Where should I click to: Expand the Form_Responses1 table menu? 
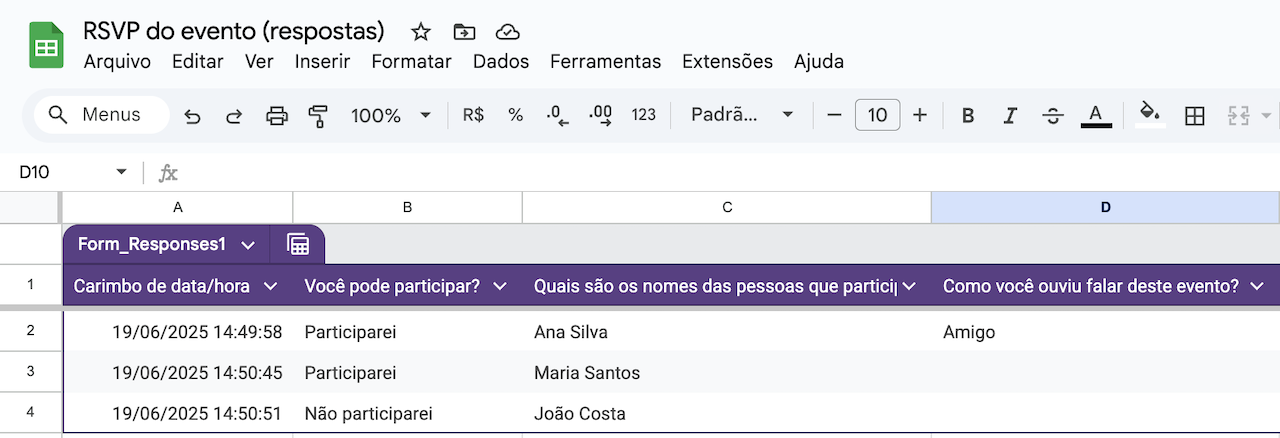tap(248, 245)
